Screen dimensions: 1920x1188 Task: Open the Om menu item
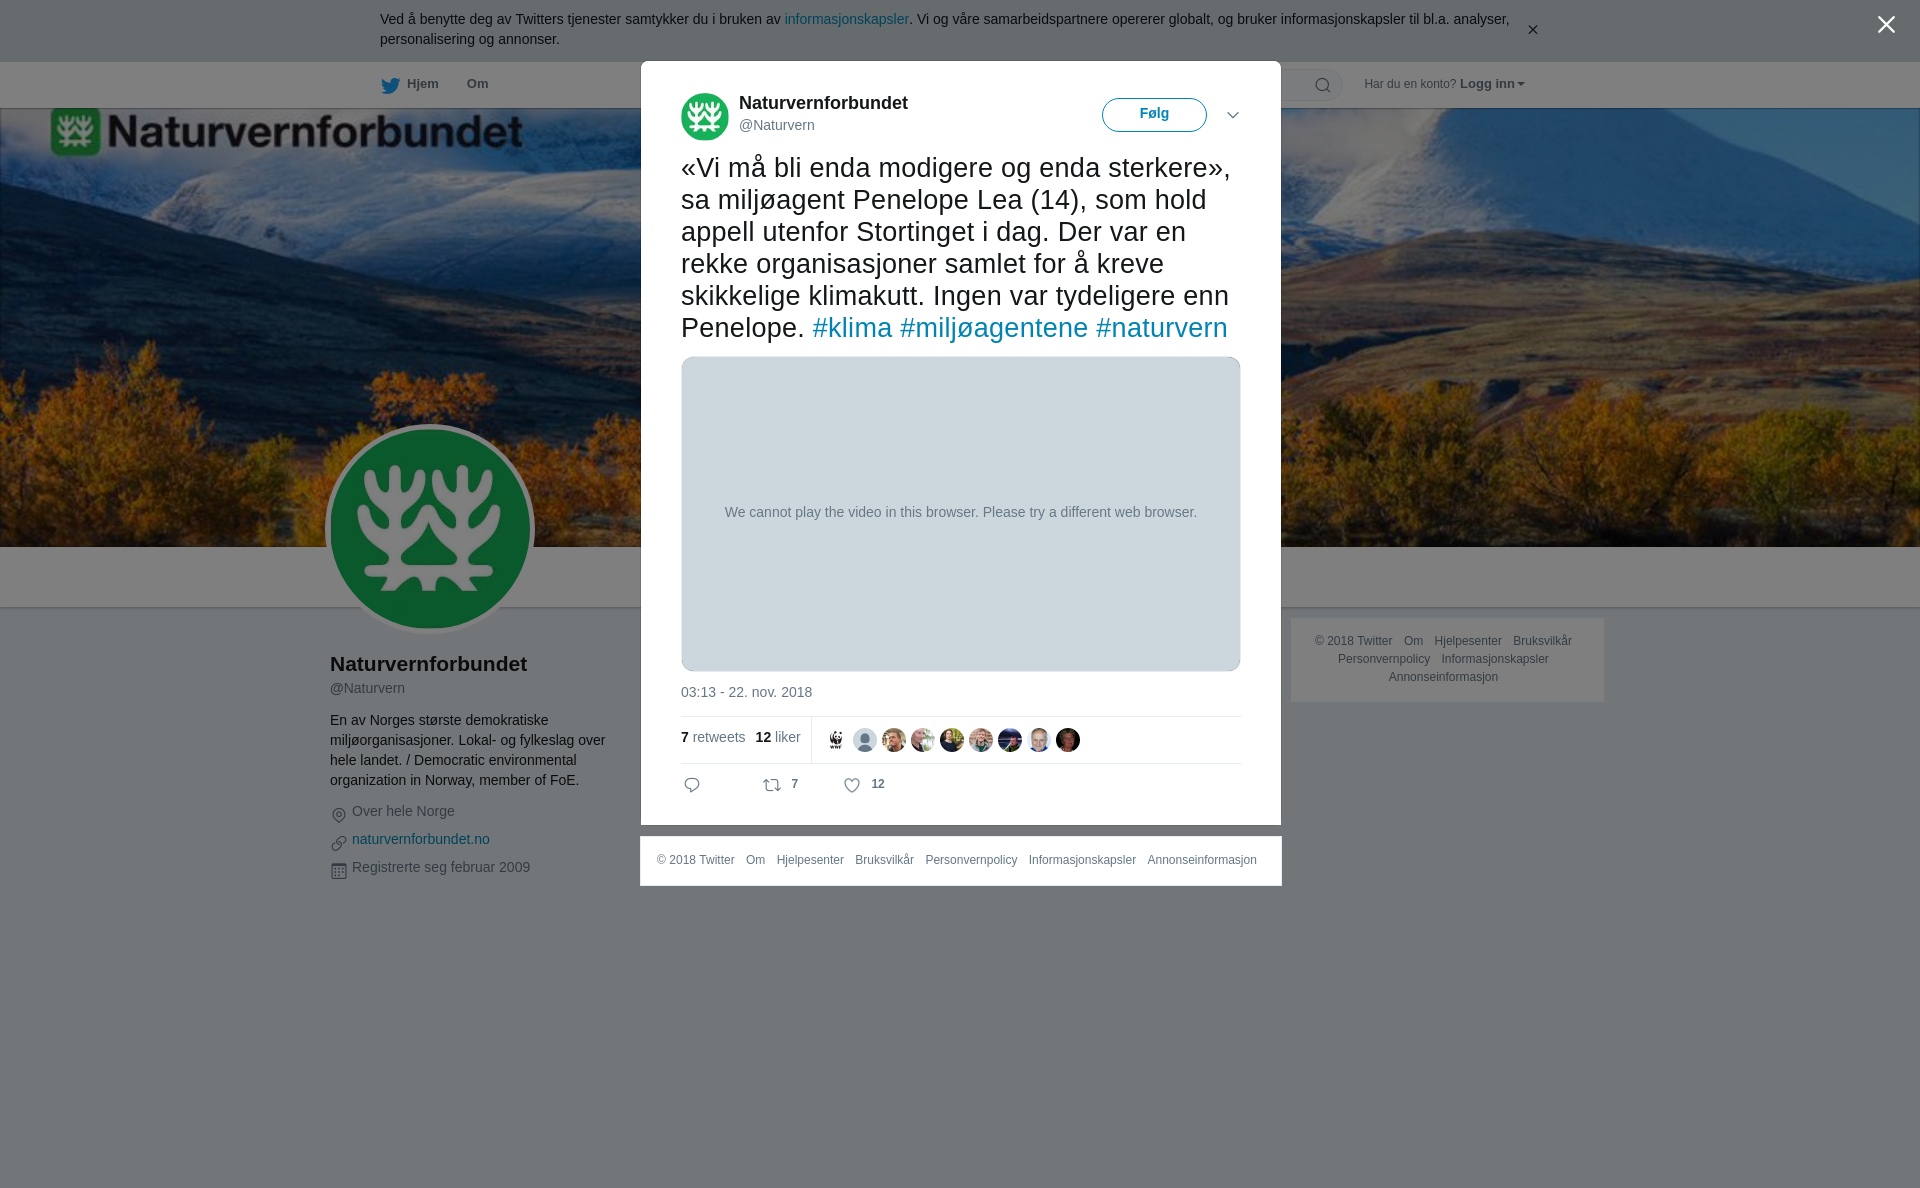tap(477, 84)
